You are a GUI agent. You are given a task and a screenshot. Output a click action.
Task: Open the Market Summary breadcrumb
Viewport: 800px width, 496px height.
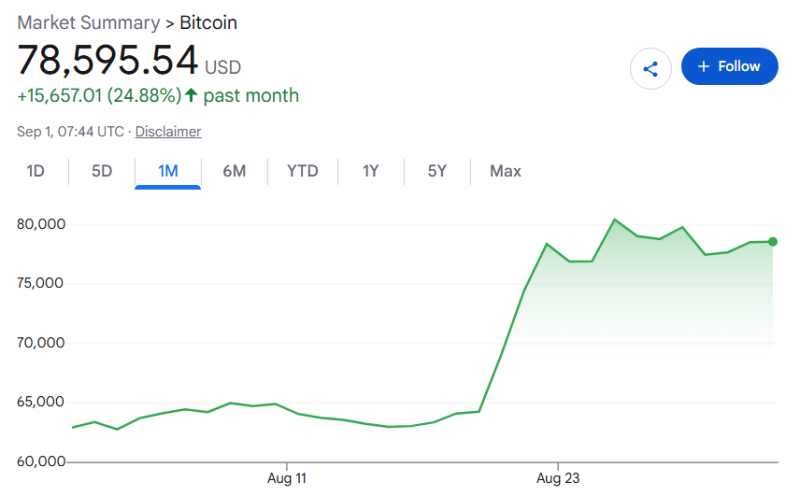88,23
